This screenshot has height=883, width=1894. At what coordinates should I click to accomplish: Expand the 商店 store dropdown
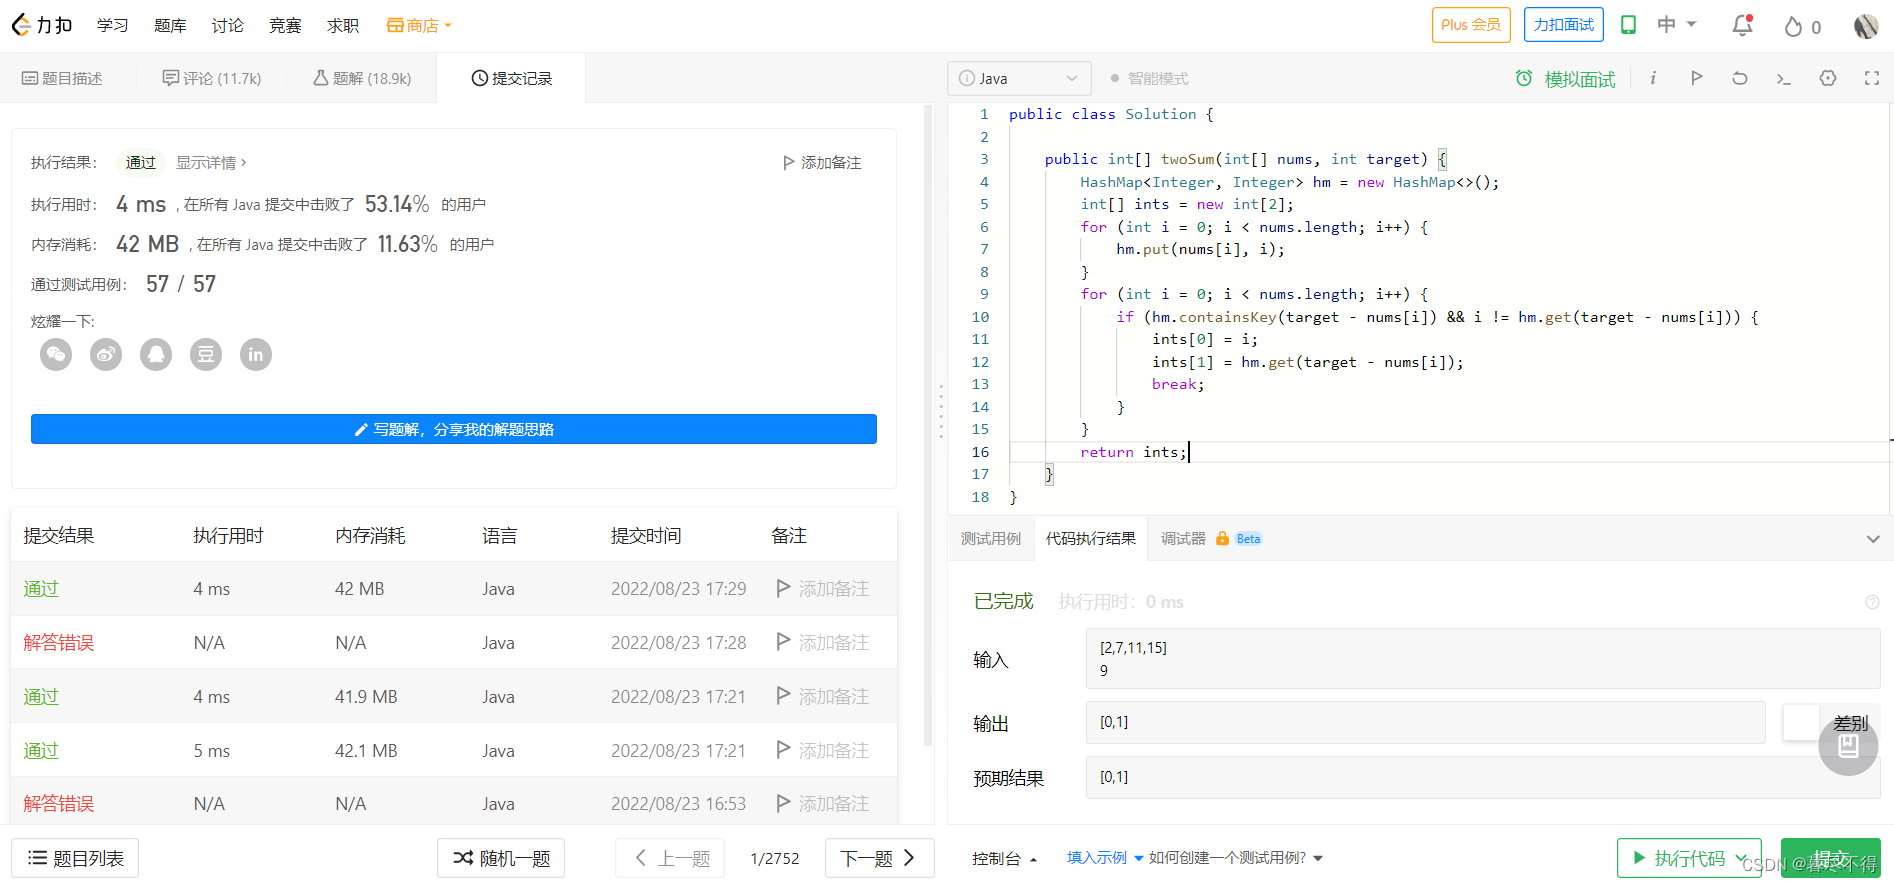[x=420, y=26]
